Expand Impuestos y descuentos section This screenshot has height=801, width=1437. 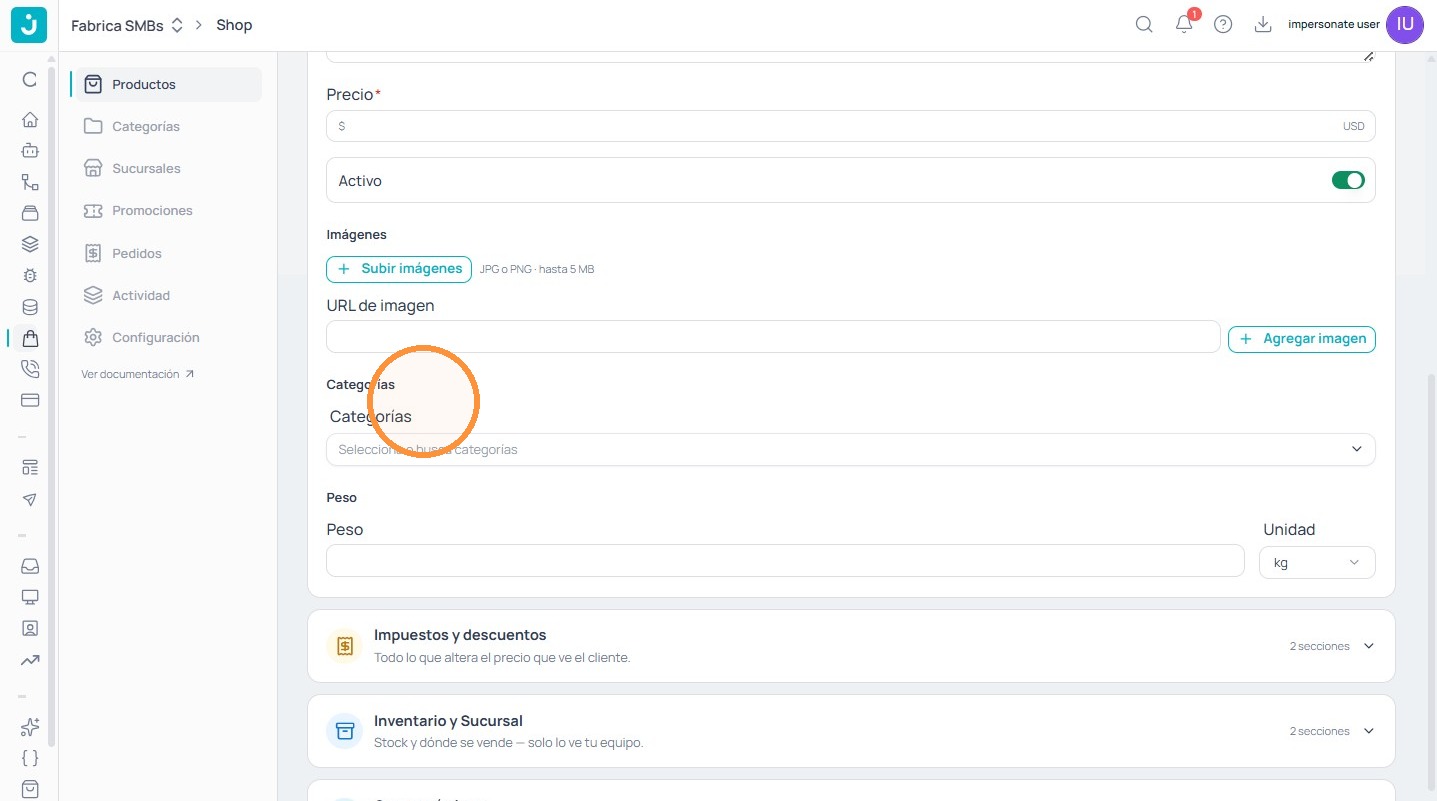coord(851,646)
